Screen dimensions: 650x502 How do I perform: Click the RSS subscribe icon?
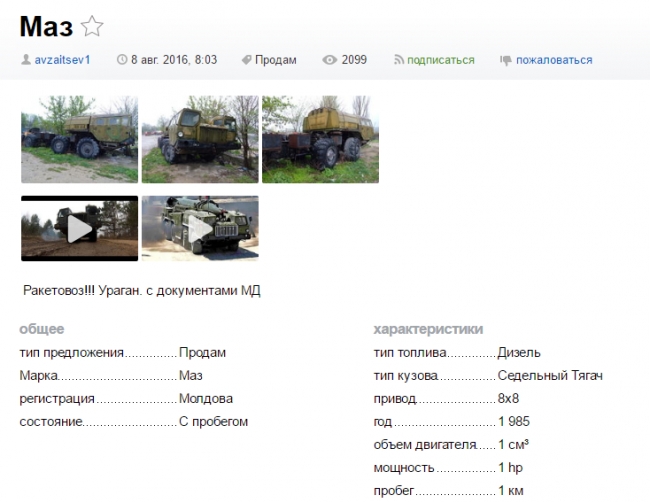398,60
